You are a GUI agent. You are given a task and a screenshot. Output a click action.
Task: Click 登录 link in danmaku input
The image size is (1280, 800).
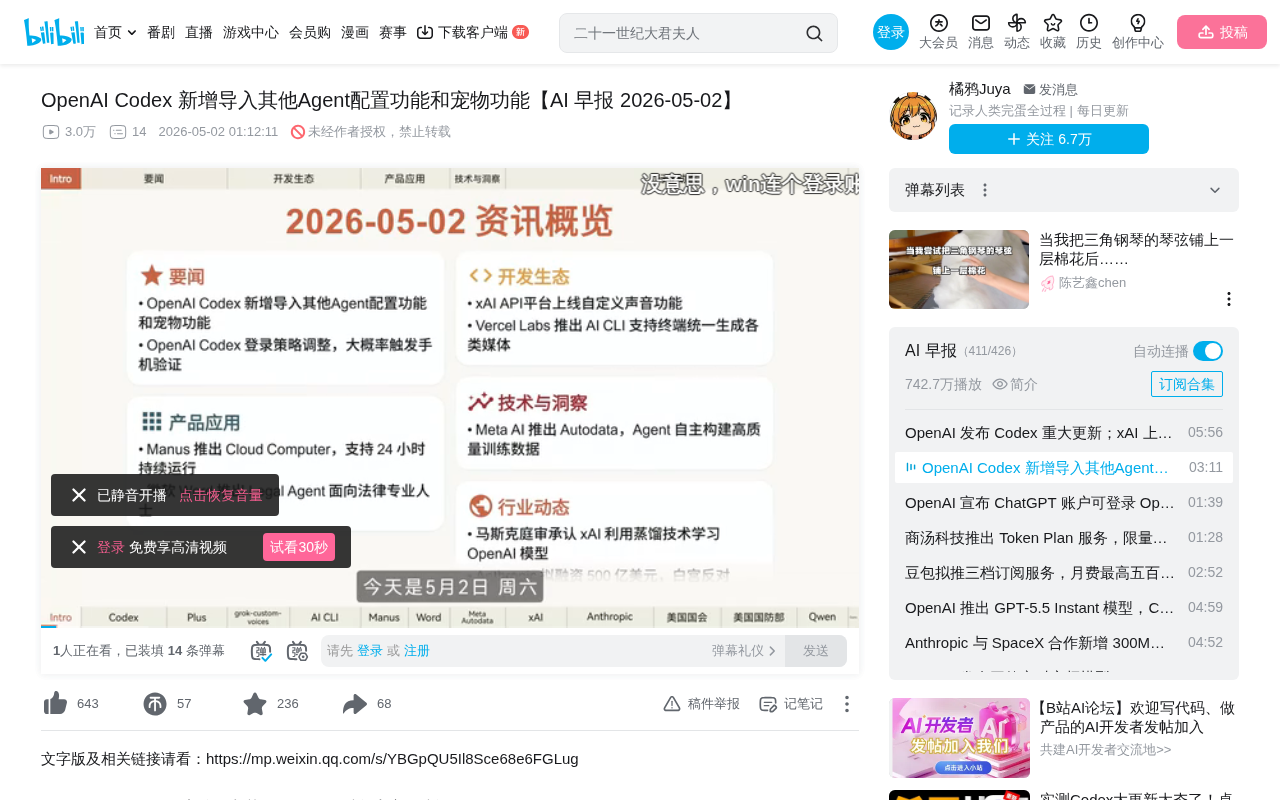tap(370, 651)
